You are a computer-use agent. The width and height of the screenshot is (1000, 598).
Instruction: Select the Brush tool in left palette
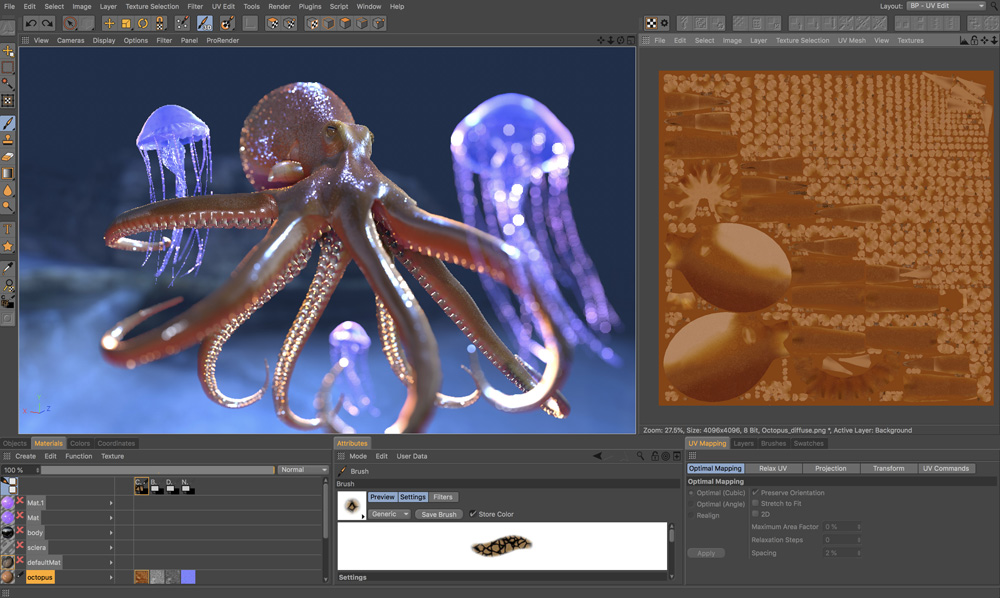(x=8, y=123)
